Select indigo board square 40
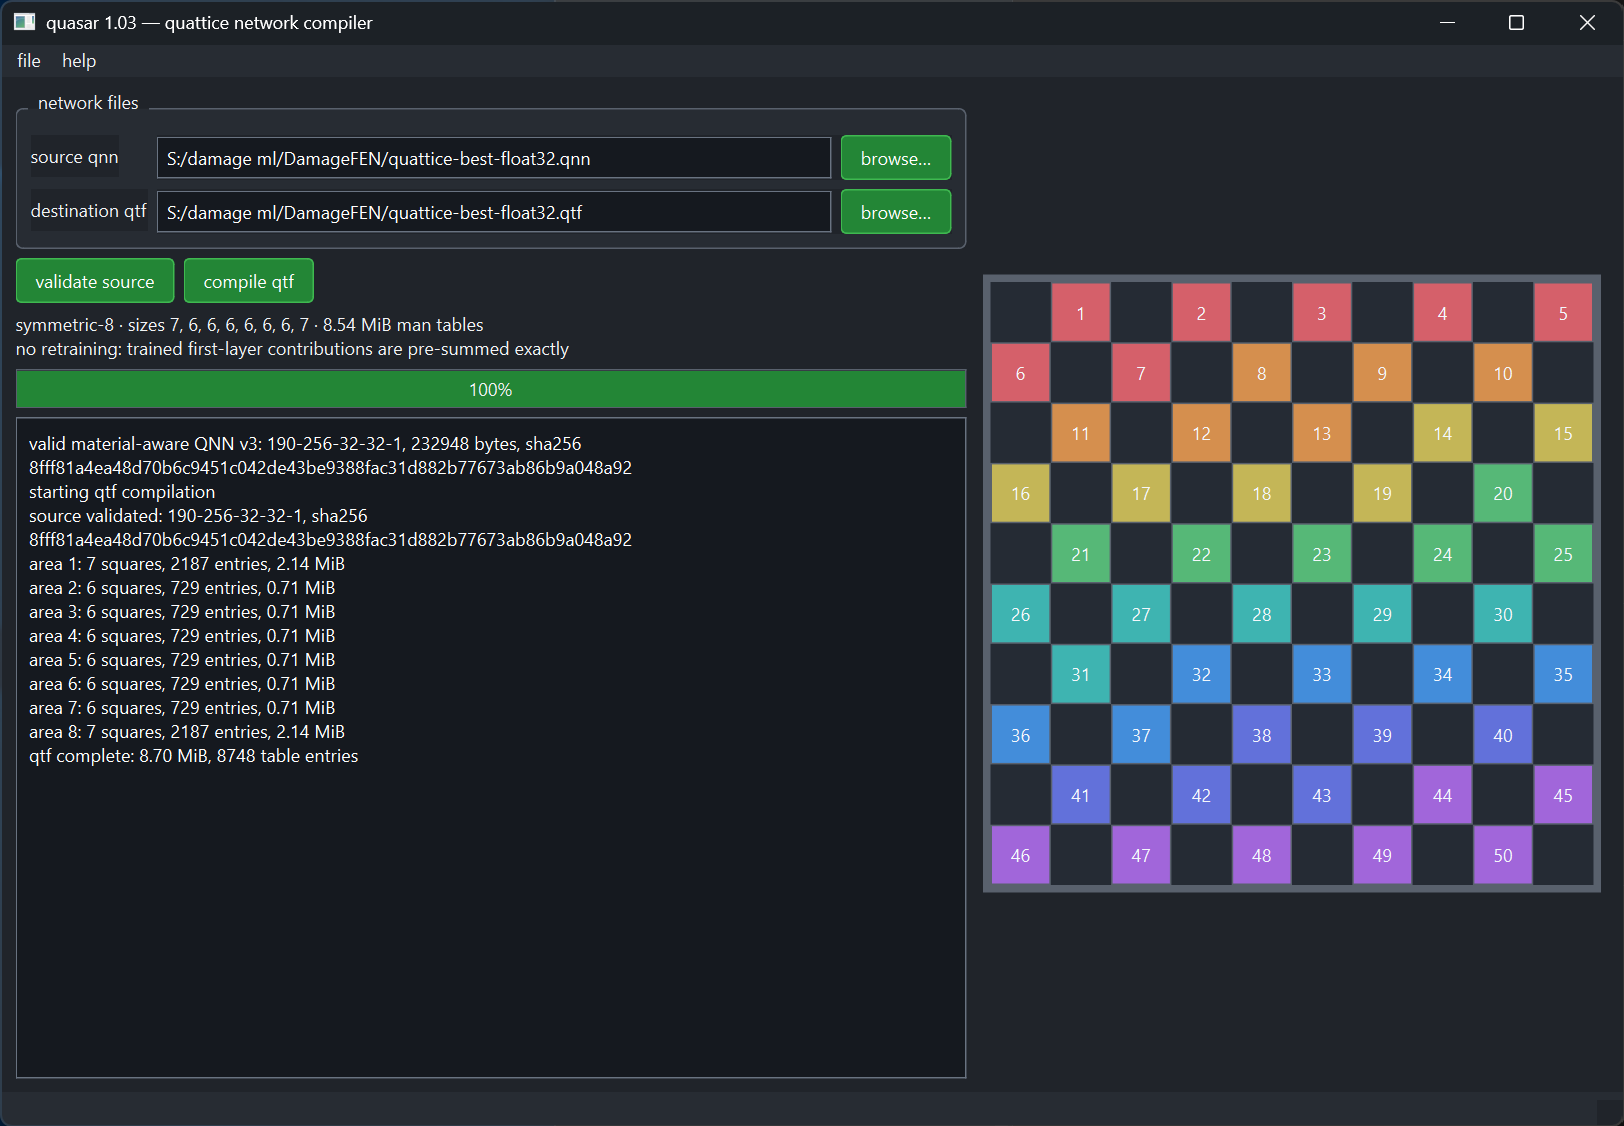 click(1503, 735)
